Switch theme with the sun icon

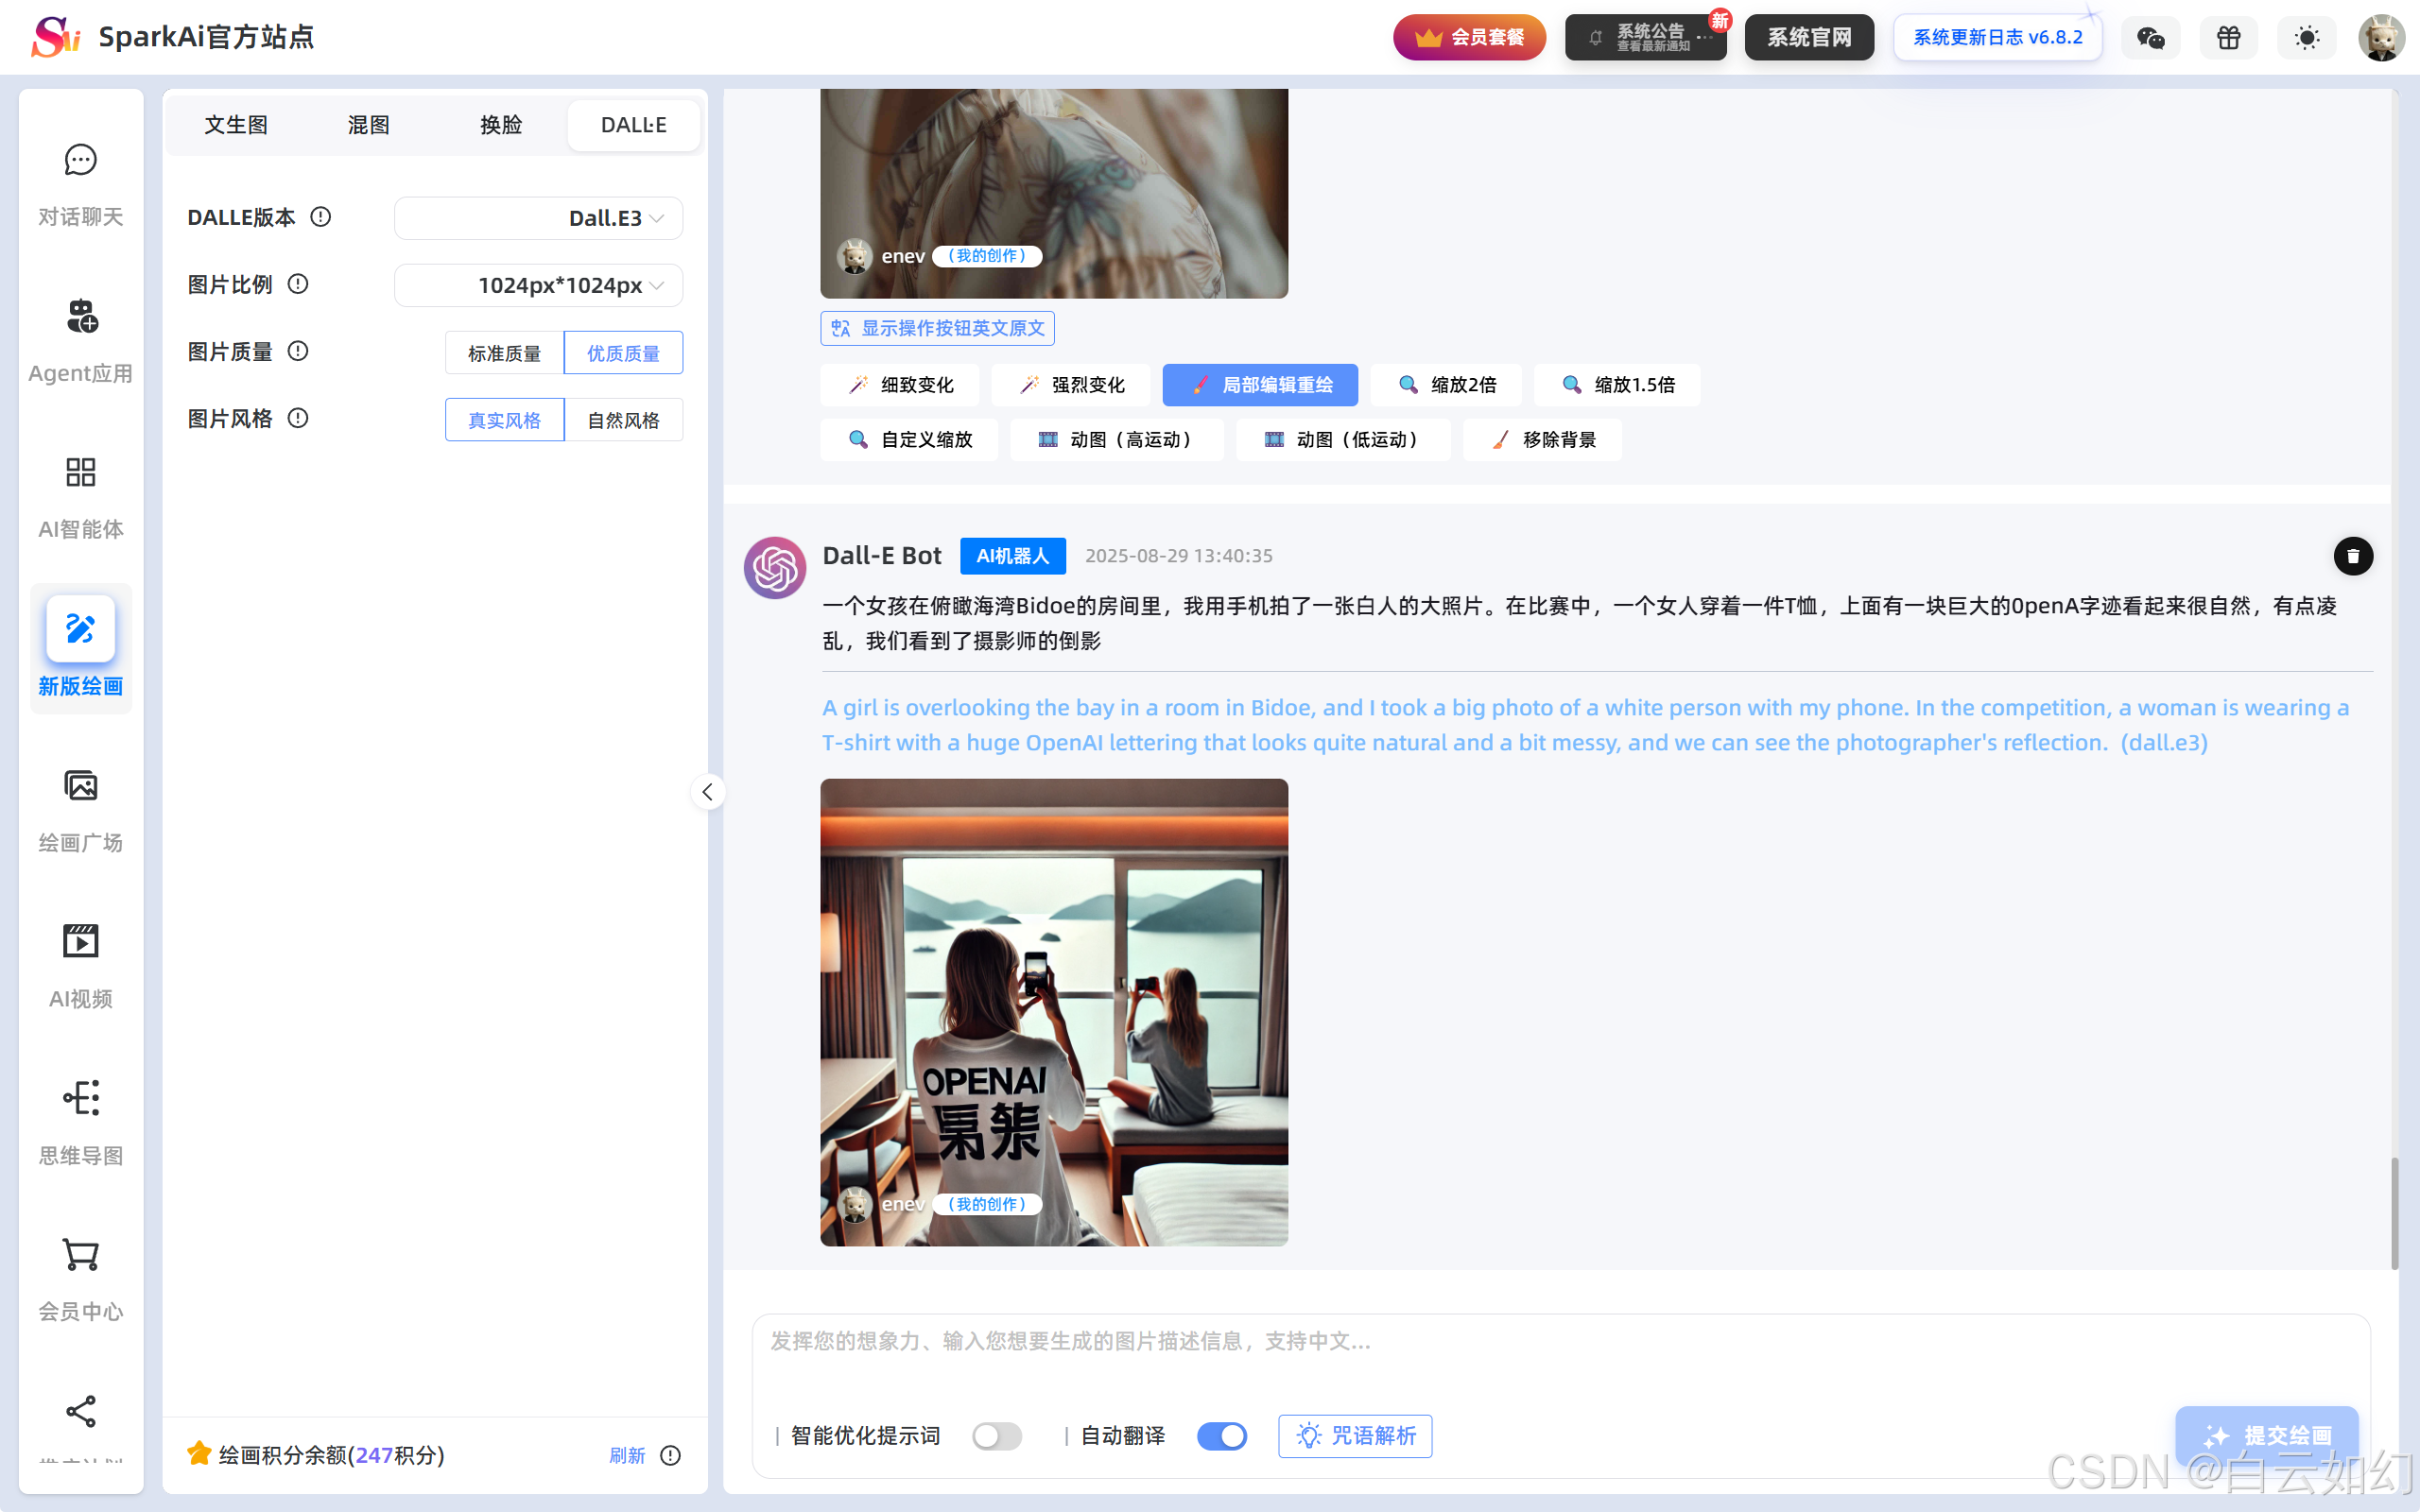[x=2306, y=38]
